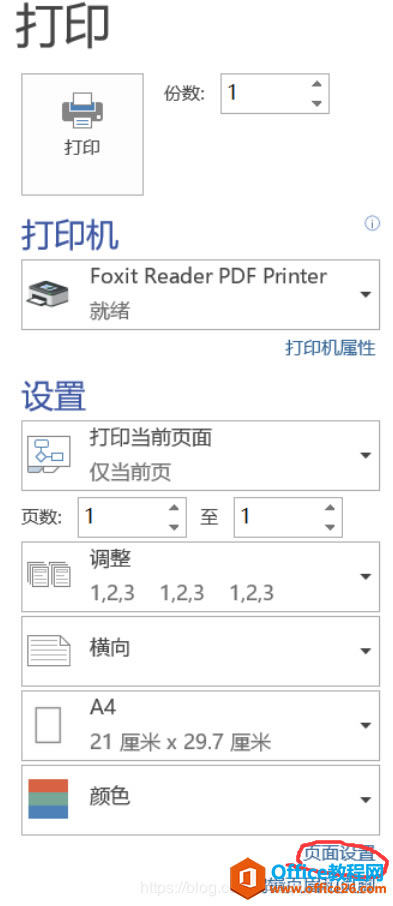Decrease the number of copies

pyautogui.click(x=316, y=103)
